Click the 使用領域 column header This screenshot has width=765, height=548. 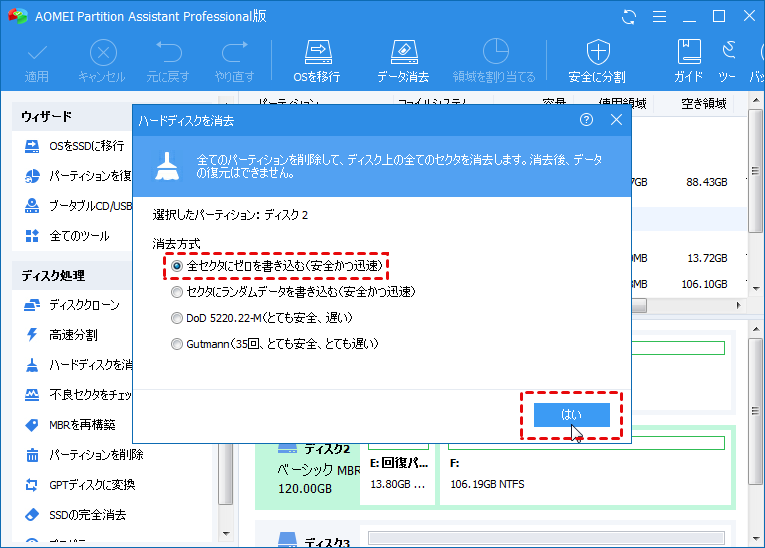click(622, 103)
